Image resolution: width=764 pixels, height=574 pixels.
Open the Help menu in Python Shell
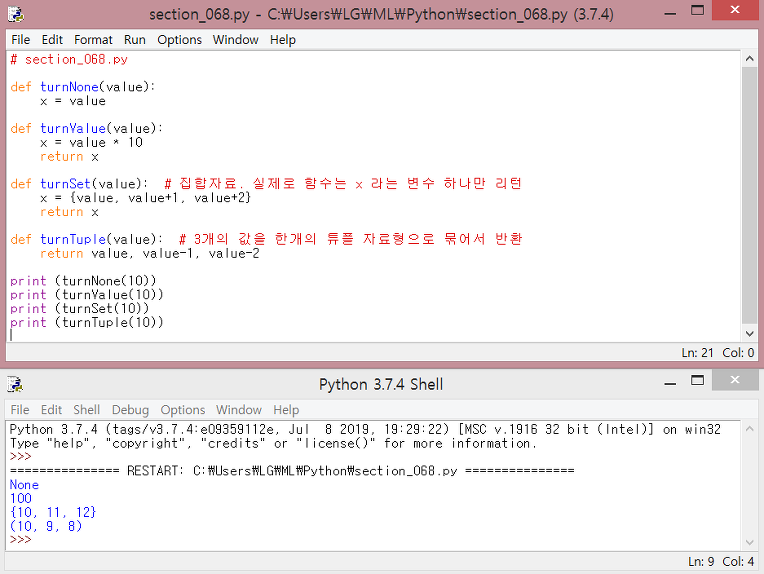[286, 410]
